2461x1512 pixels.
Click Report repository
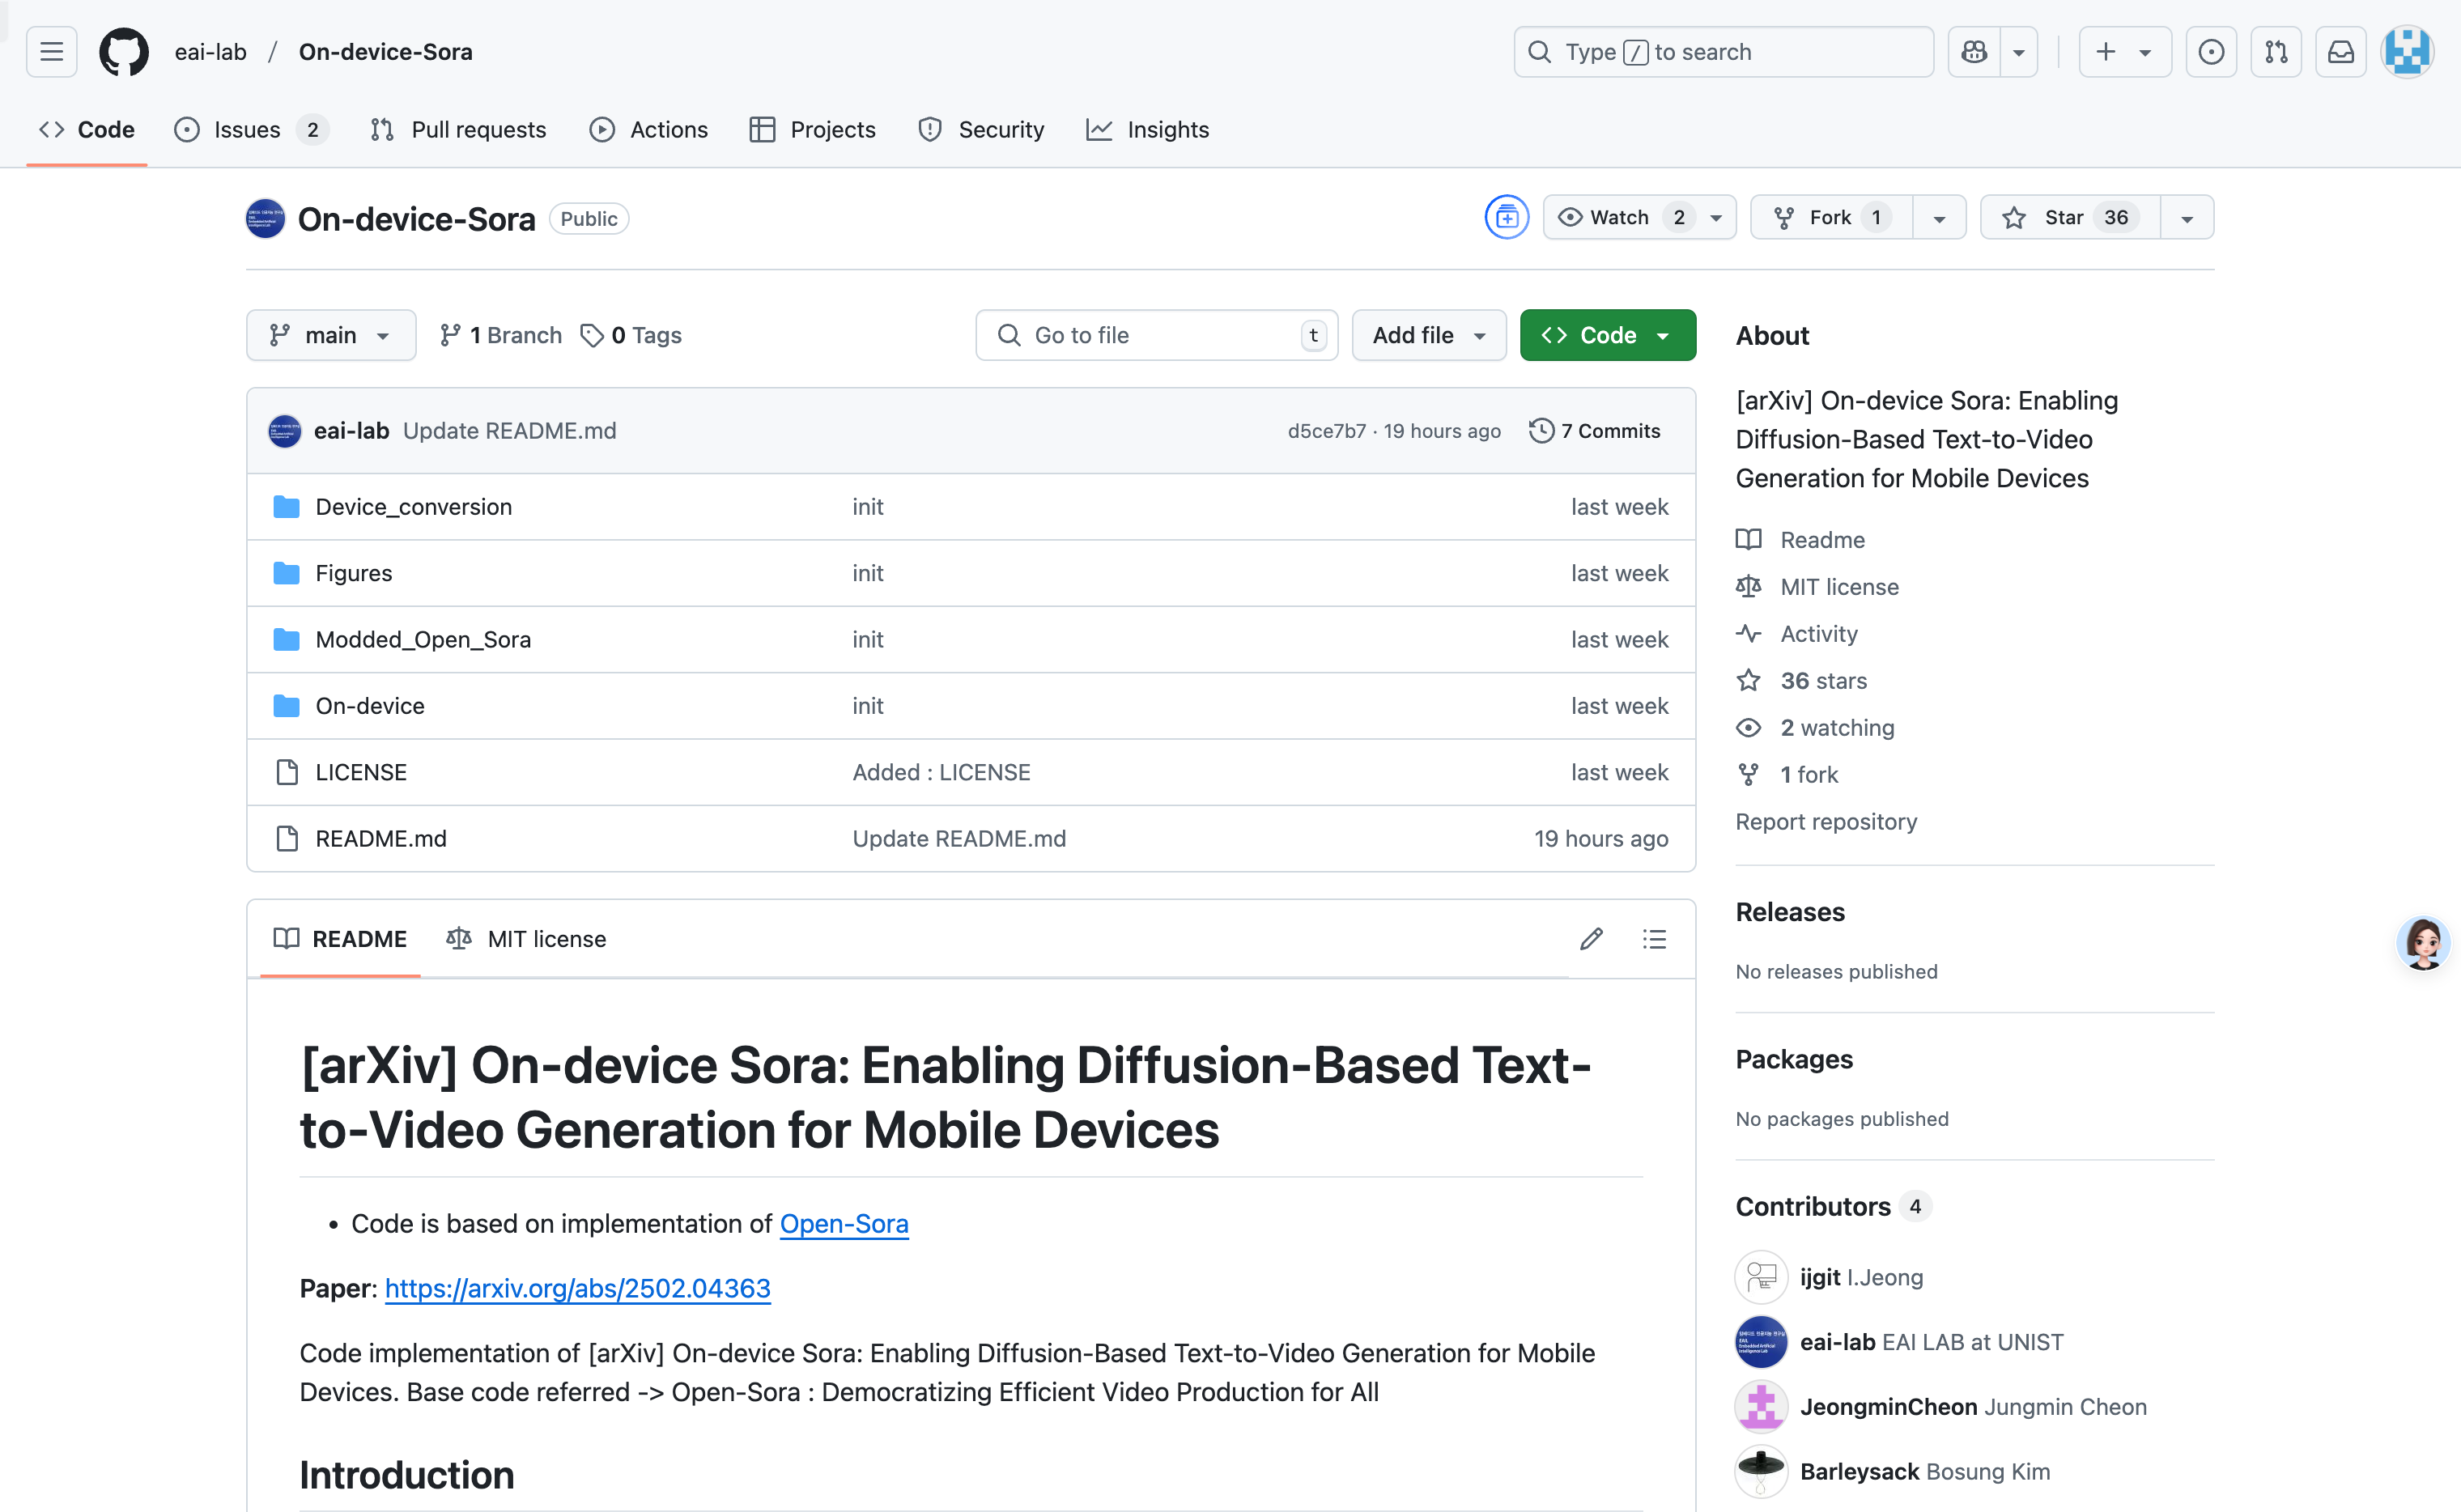tap(1826, 822)
